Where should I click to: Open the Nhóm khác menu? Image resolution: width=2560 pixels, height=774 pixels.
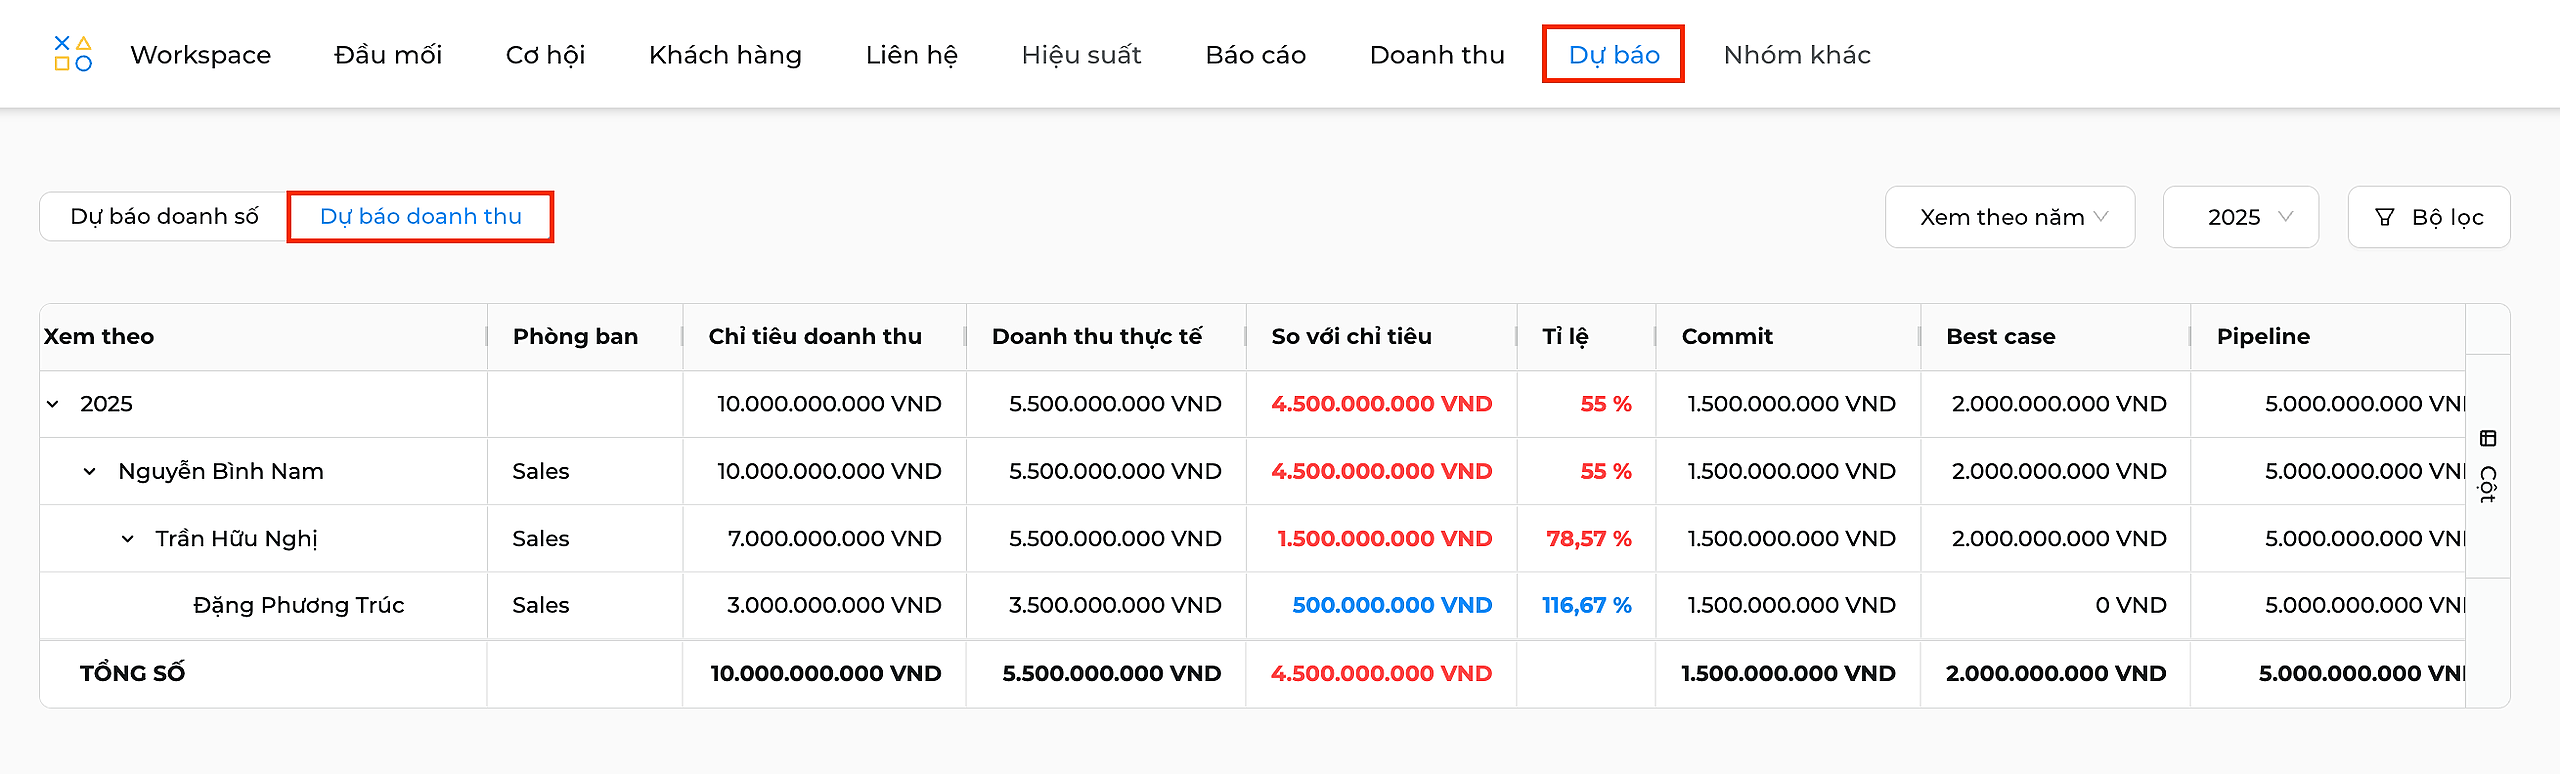point(1797,55)
